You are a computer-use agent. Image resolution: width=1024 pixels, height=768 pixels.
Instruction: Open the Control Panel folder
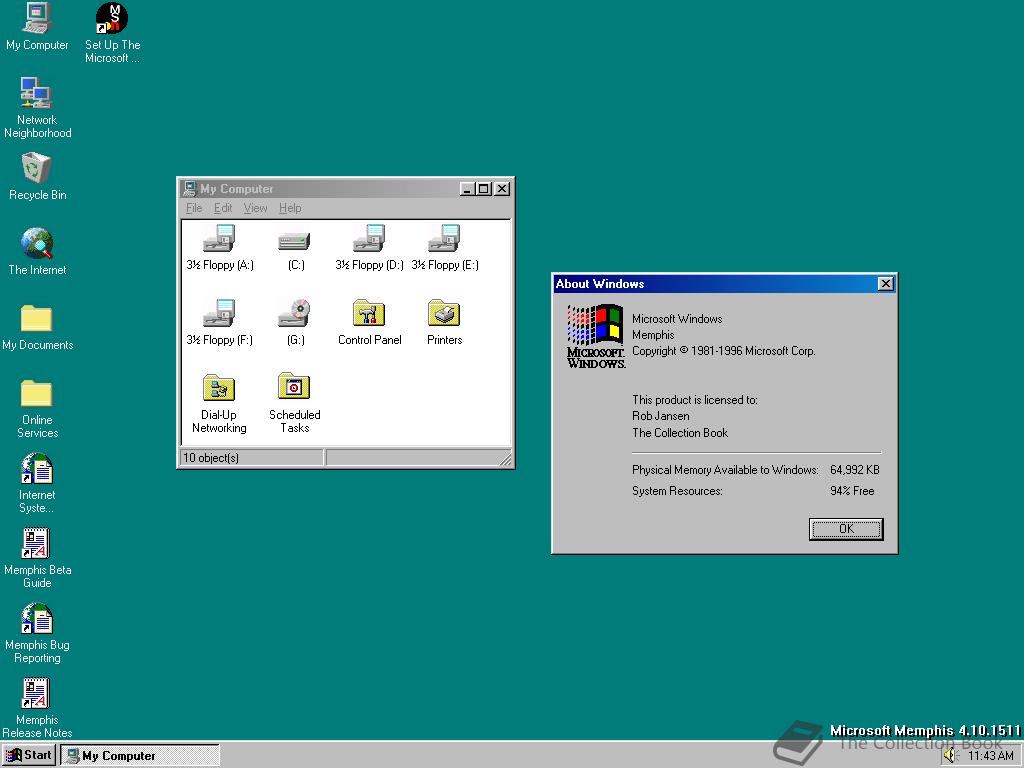369,313
